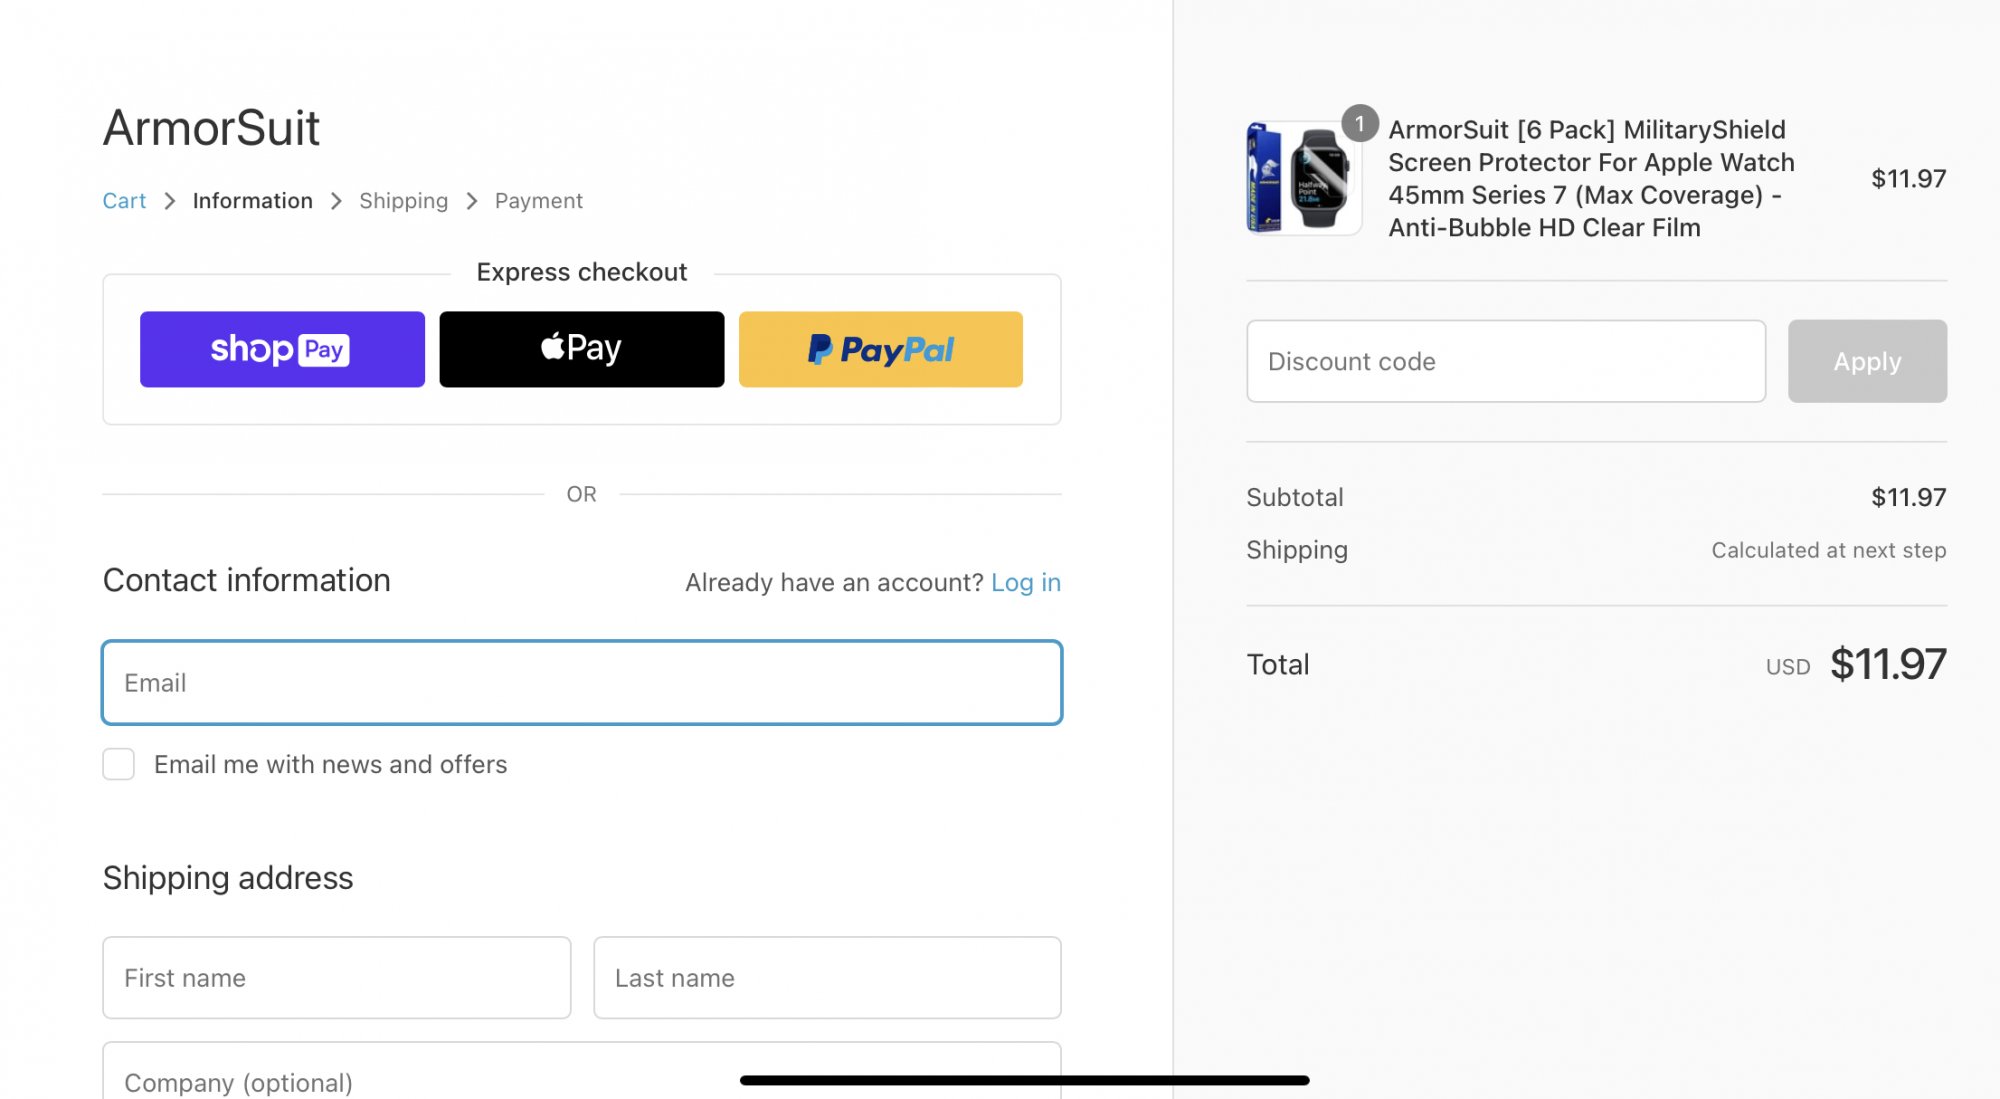
Task: Check out using the PayPal button
Action: click(880, 349)
